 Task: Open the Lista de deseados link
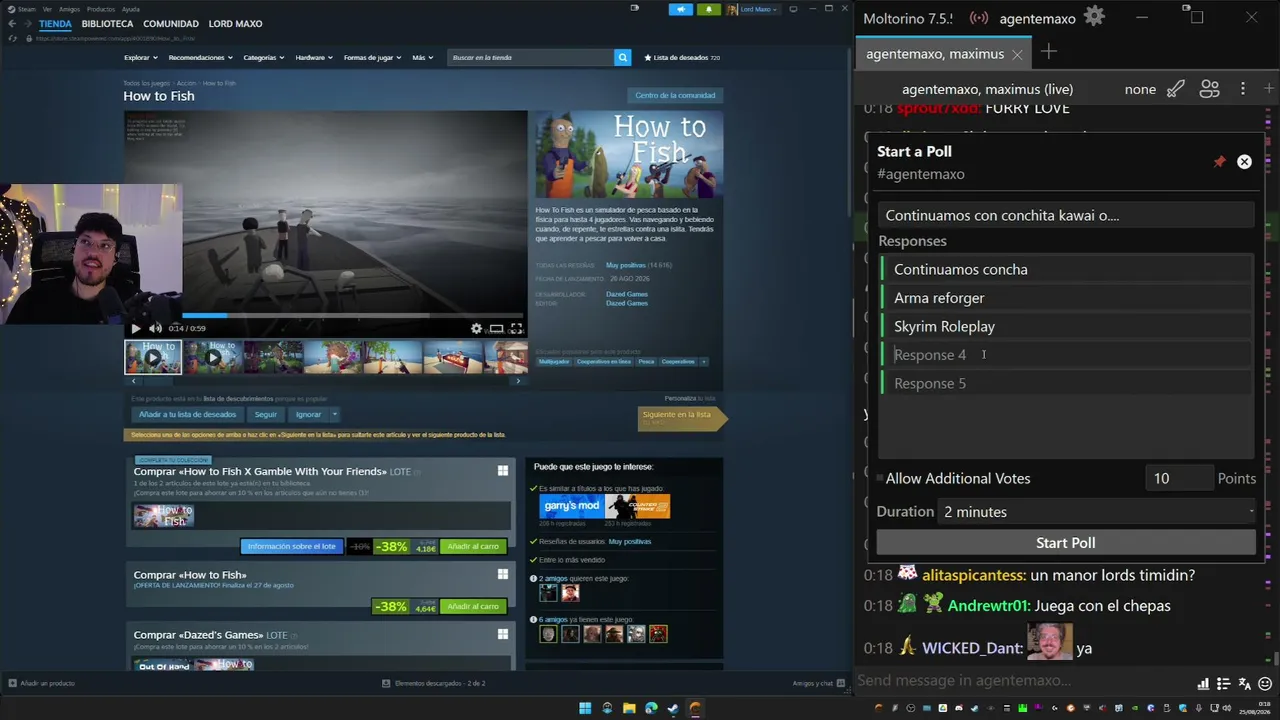682,58
